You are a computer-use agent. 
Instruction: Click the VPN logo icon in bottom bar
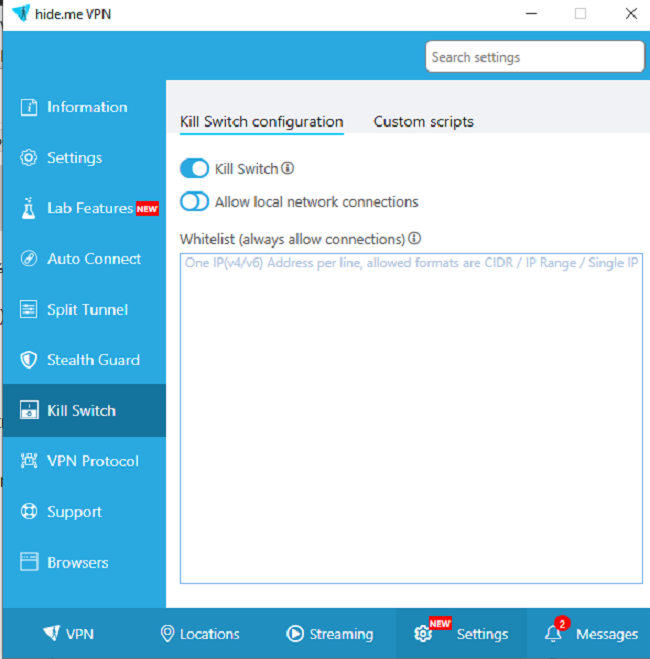pos(52,633)
